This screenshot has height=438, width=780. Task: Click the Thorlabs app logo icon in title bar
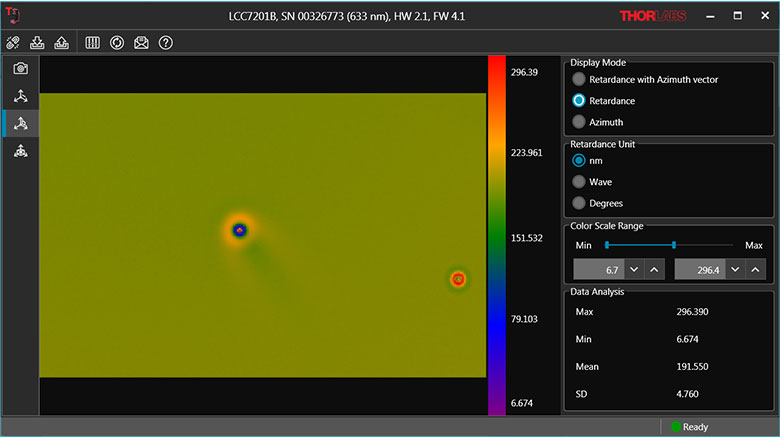13,15
